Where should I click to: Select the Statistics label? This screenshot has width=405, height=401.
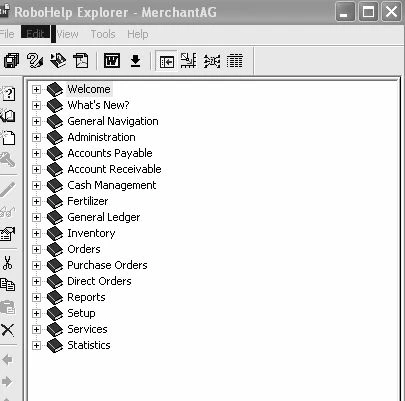click(89, 345)
